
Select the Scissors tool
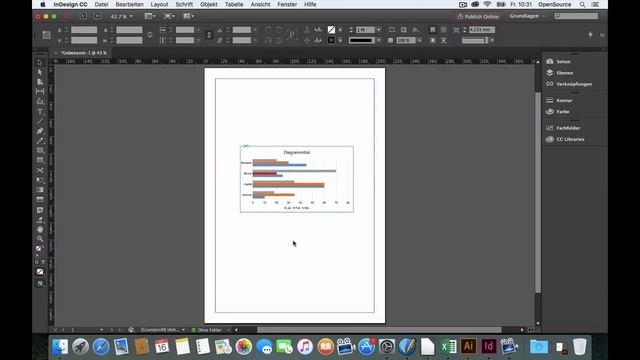40,170
